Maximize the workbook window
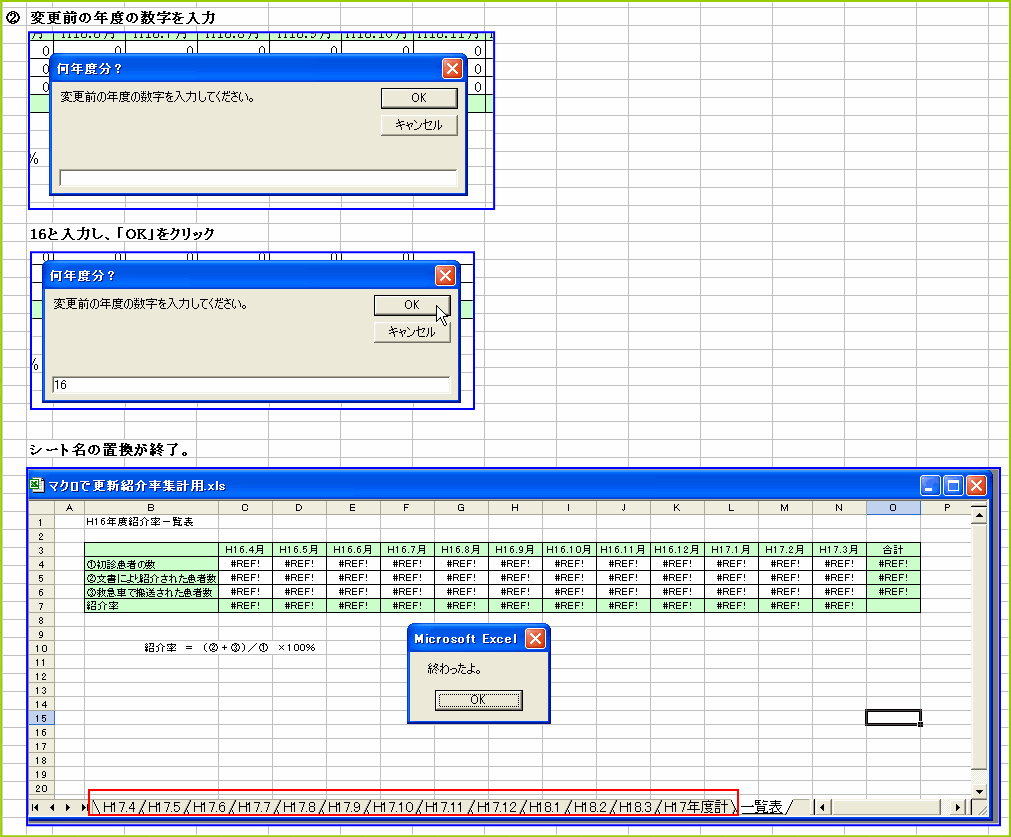The image size is (1011, 837). coord(954,486)
